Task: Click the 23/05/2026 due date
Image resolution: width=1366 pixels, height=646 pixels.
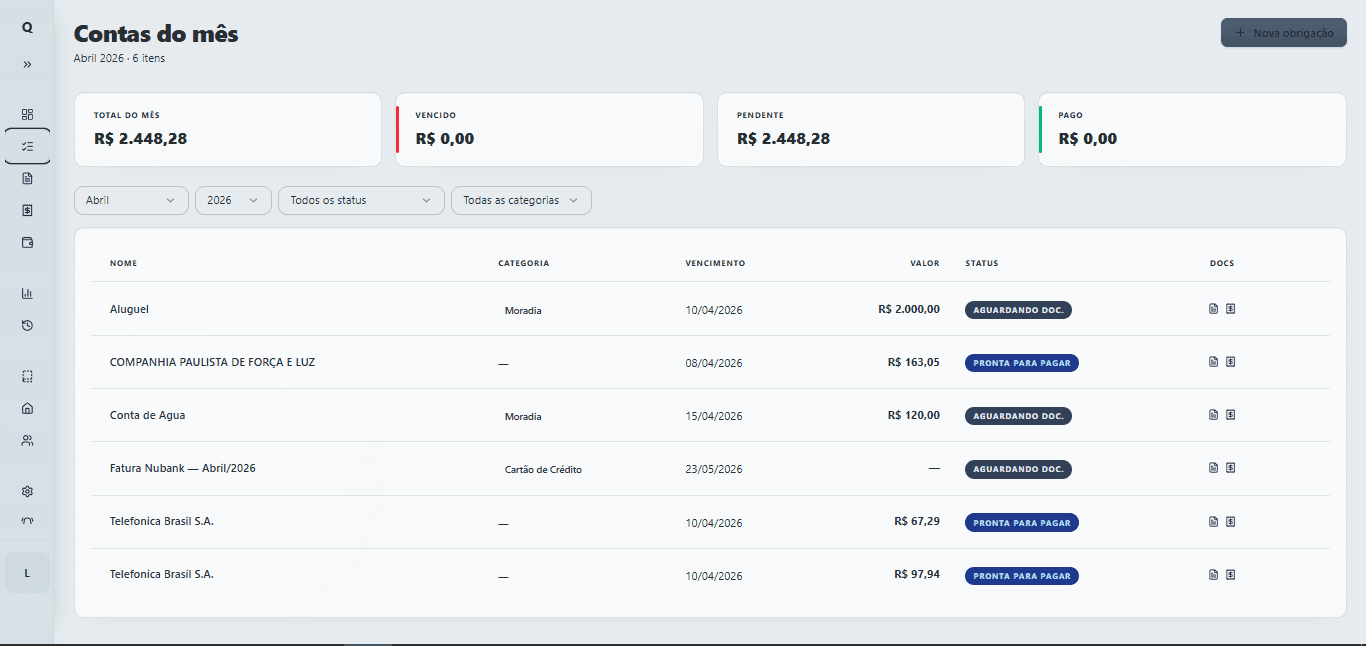Action: pyautogui.click(x=714, y=469)
